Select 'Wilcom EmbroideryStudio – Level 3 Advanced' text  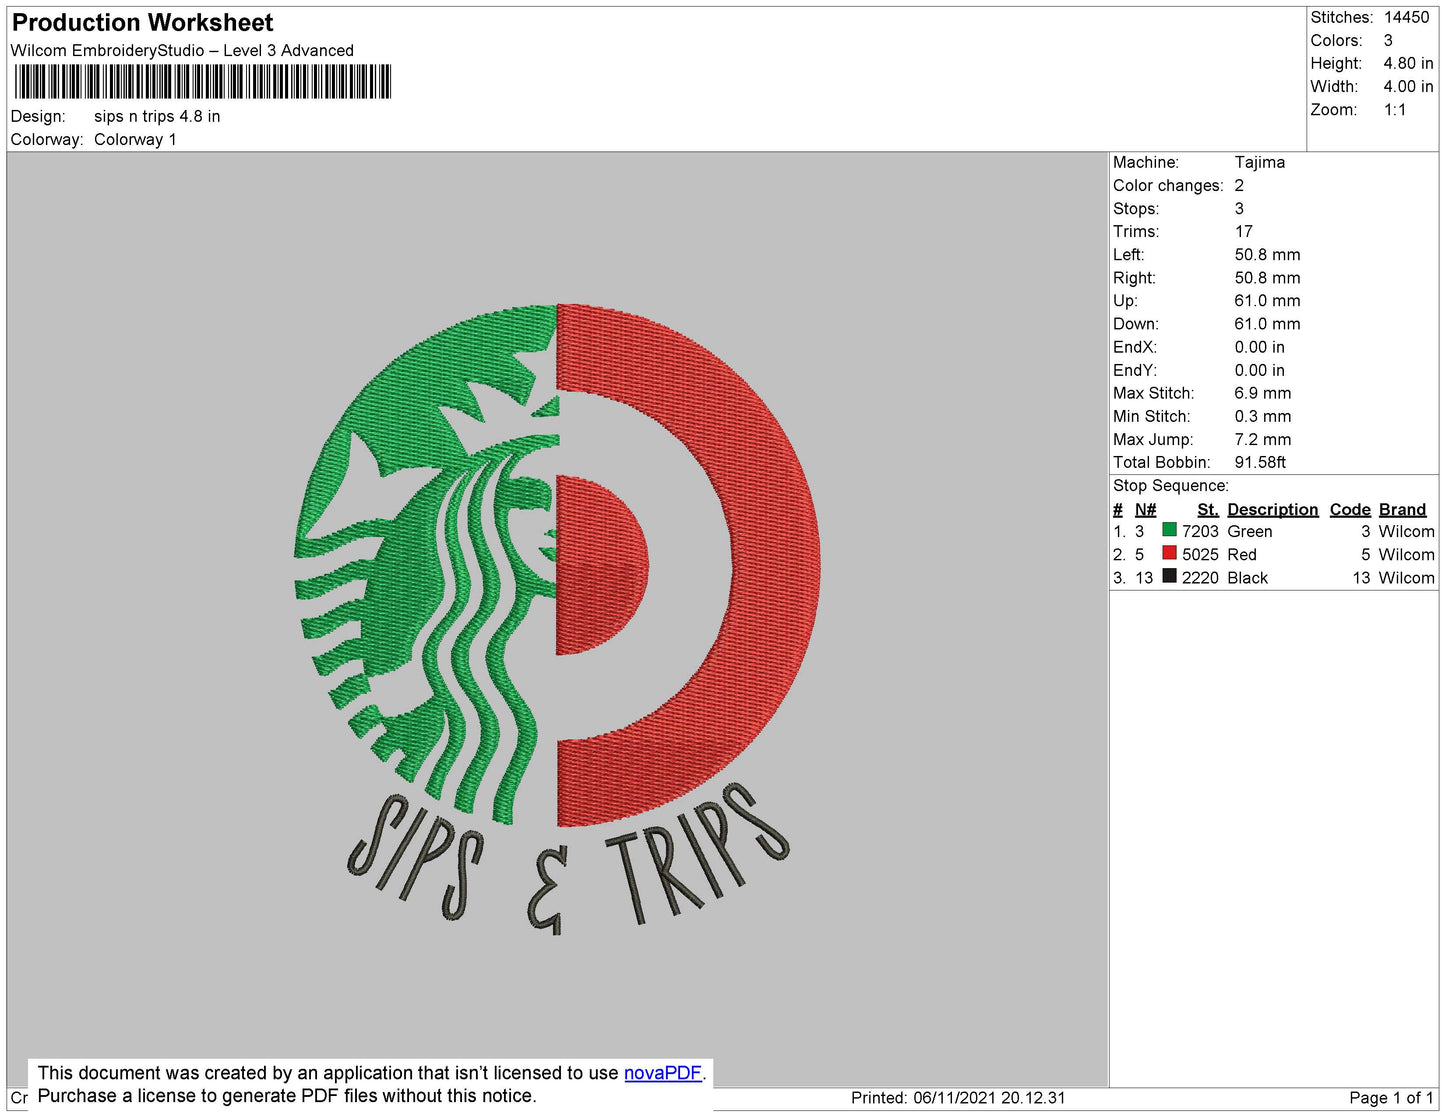pyautogui.click(x=182, y=51)
